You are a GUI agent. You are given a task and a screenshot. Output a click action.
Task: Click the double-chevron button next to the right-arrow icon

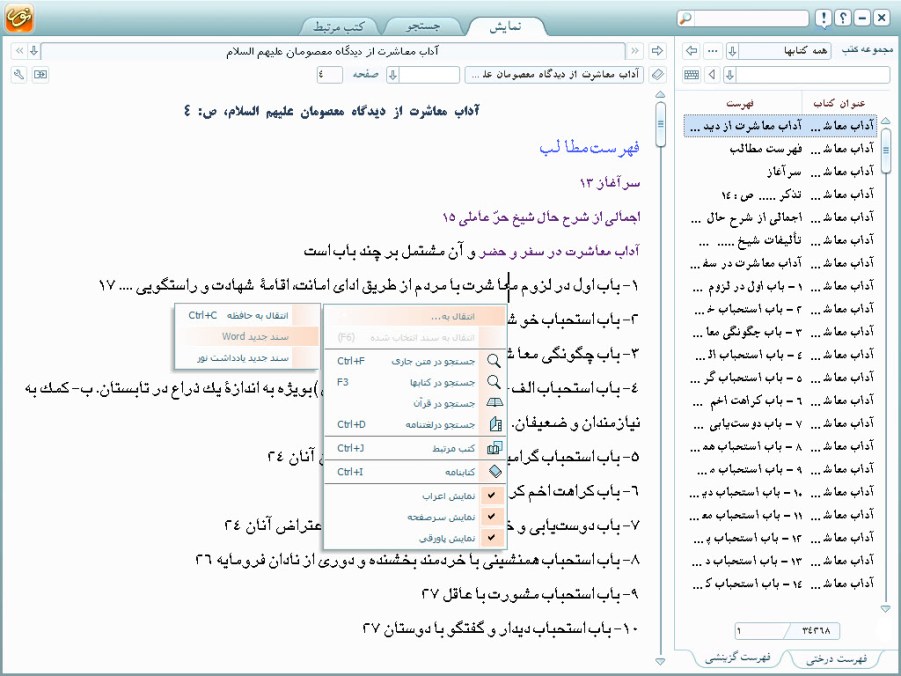tap(635, 51)
